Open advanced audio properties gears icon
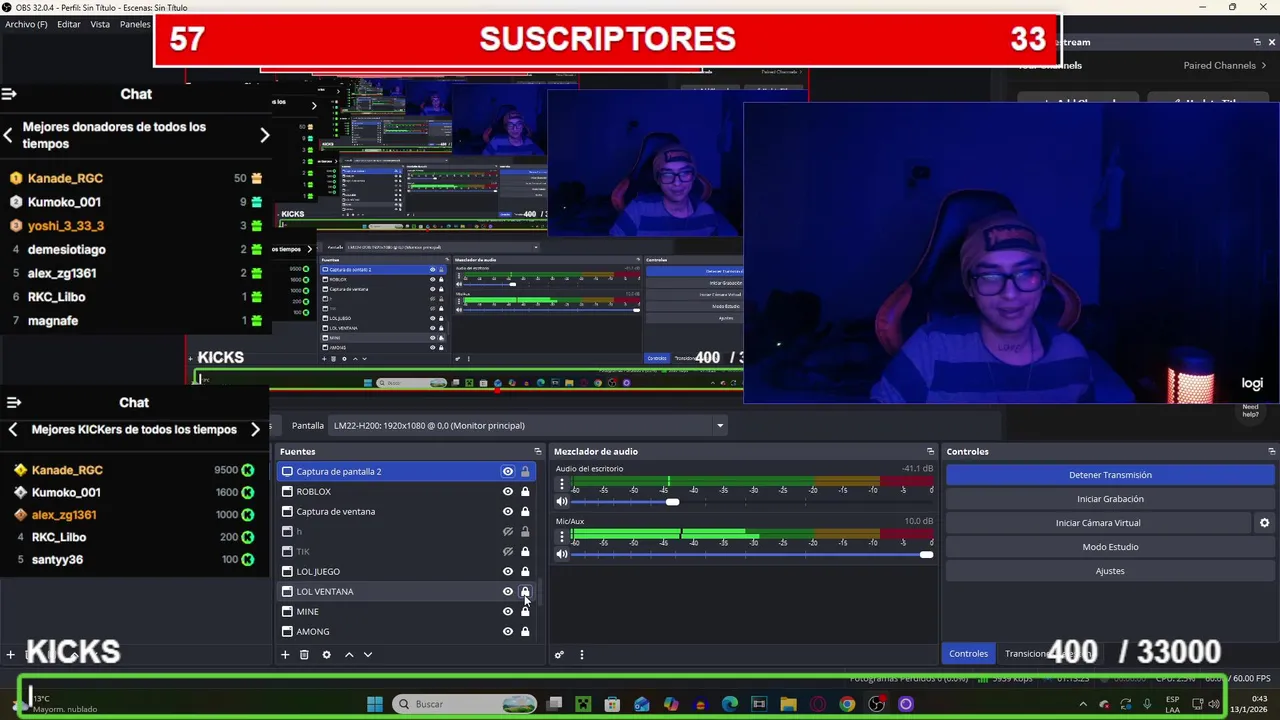1280x720 pixels. pos(559,655)
